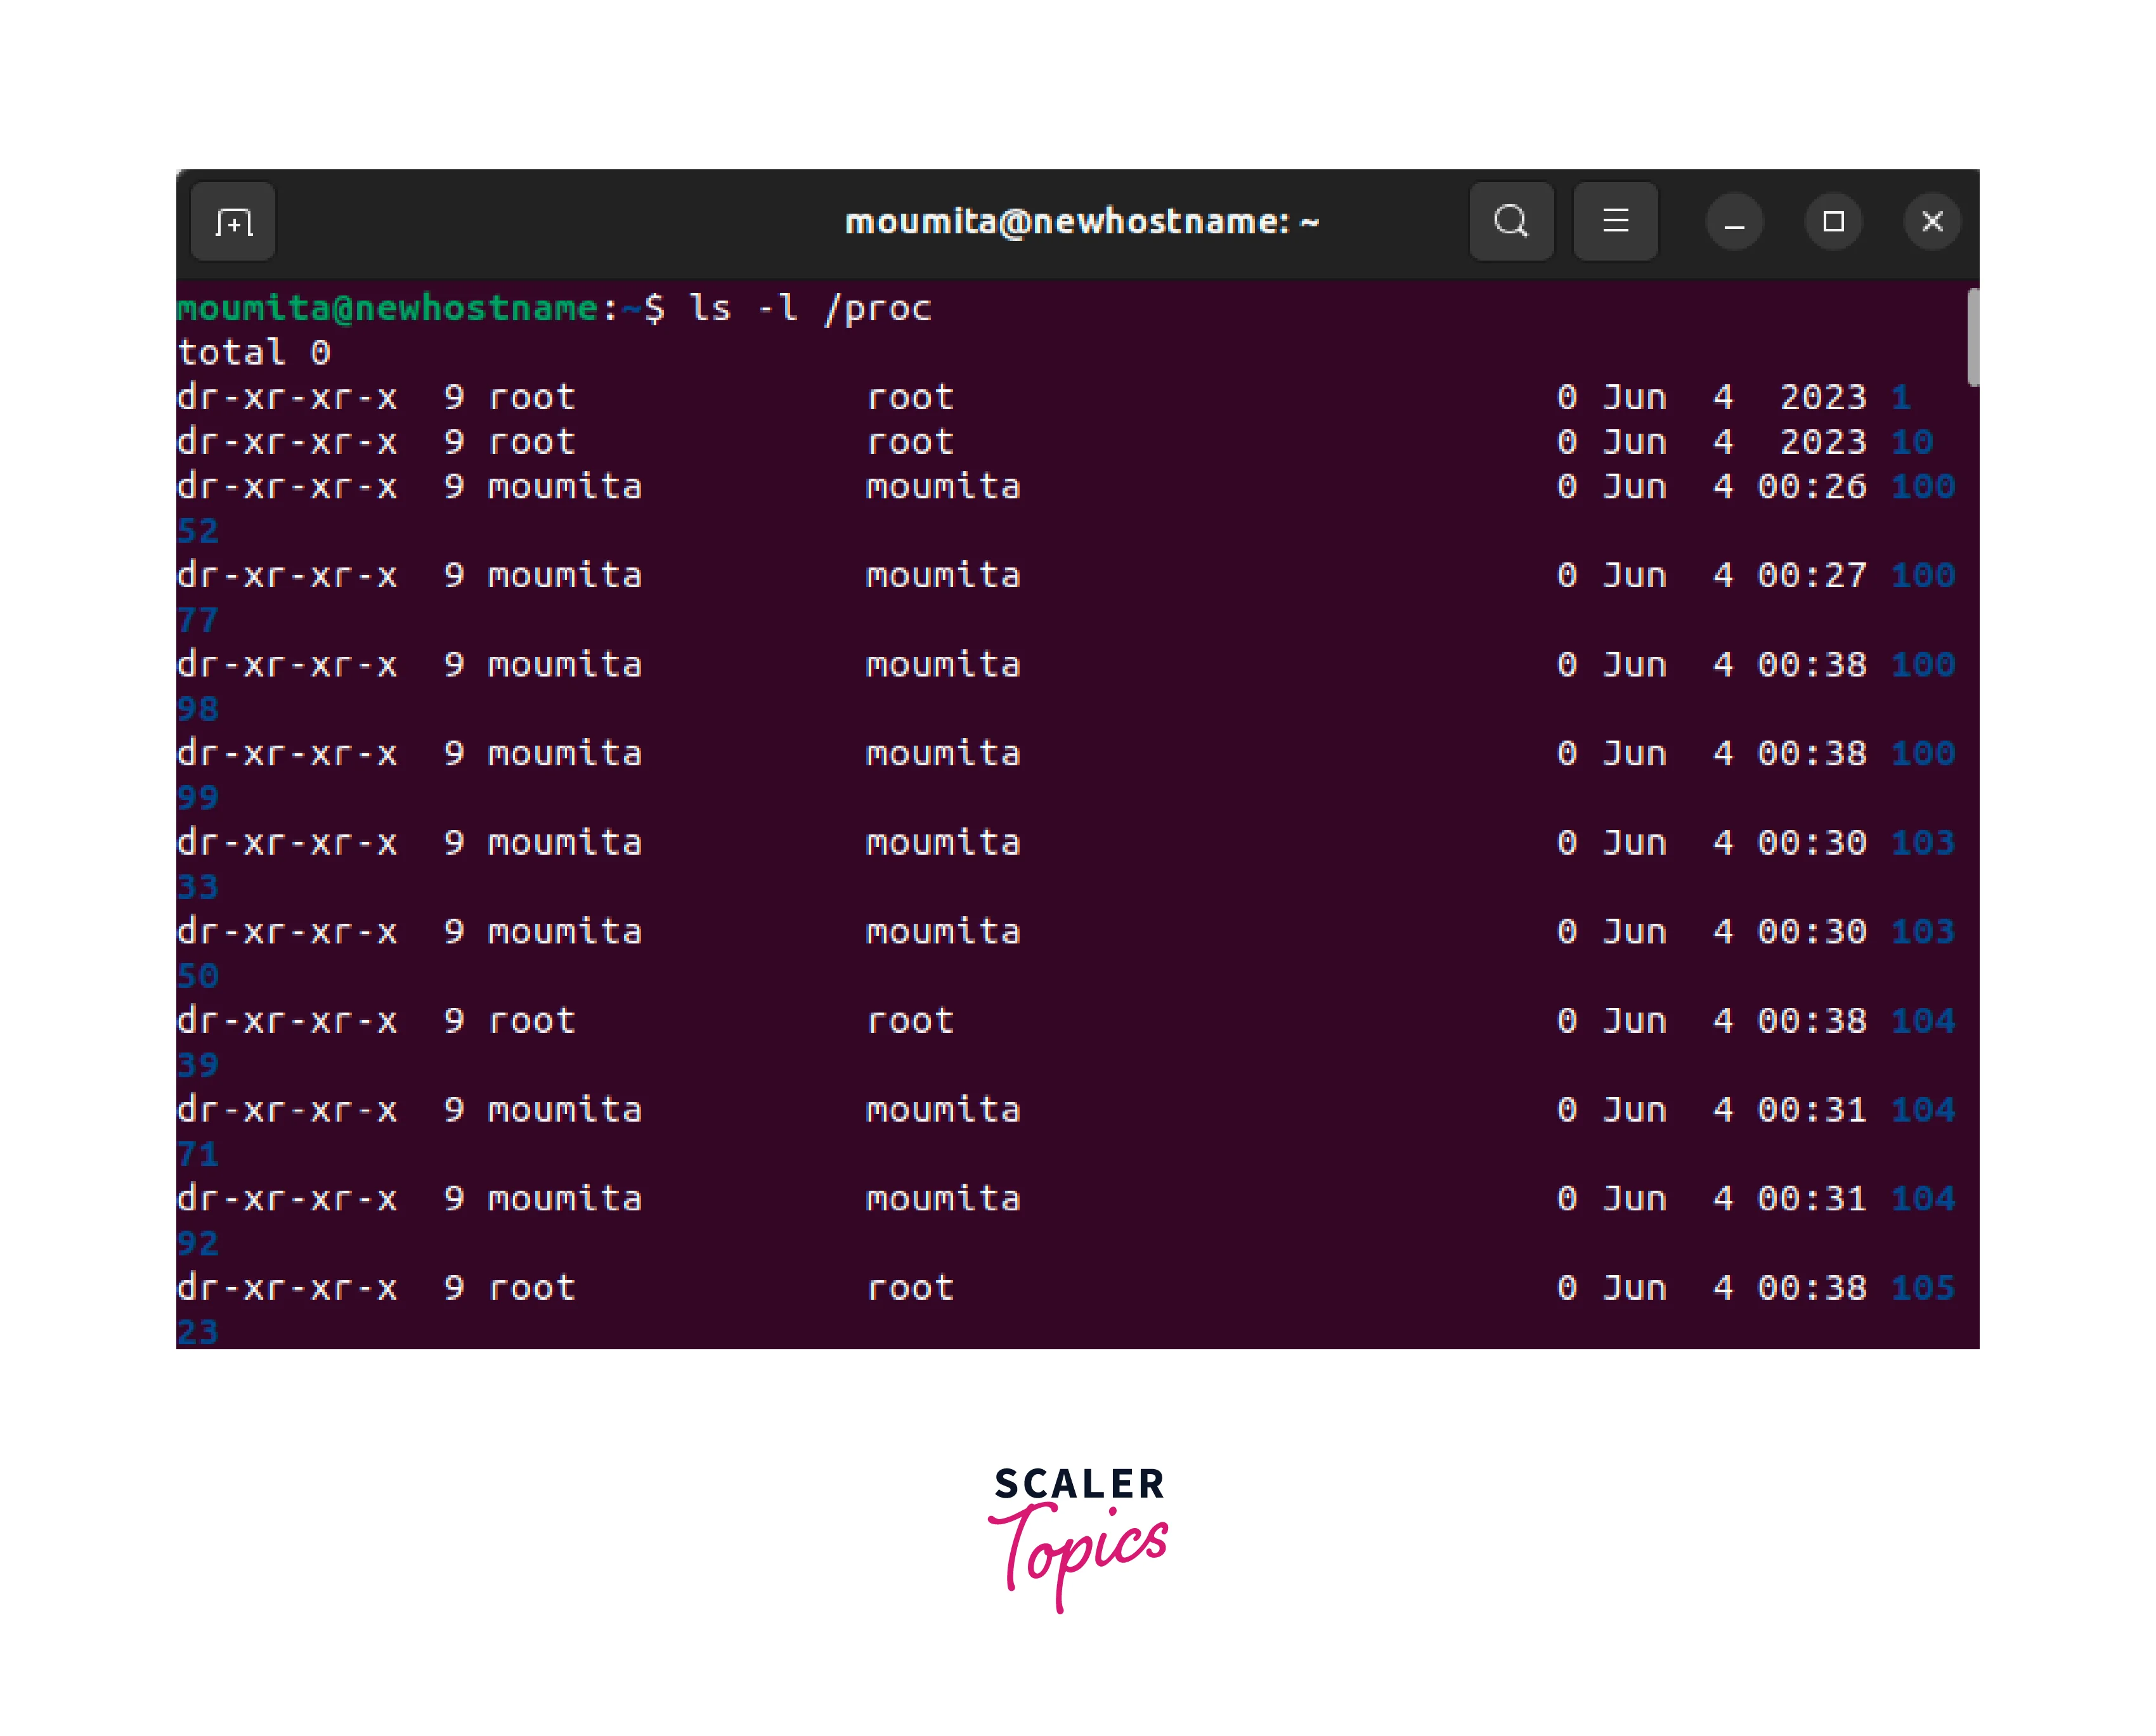The width and height of the screenshot is (2156, 1736).
Task: Click the wrapped blue '77' text
Action: pos(198,620)
